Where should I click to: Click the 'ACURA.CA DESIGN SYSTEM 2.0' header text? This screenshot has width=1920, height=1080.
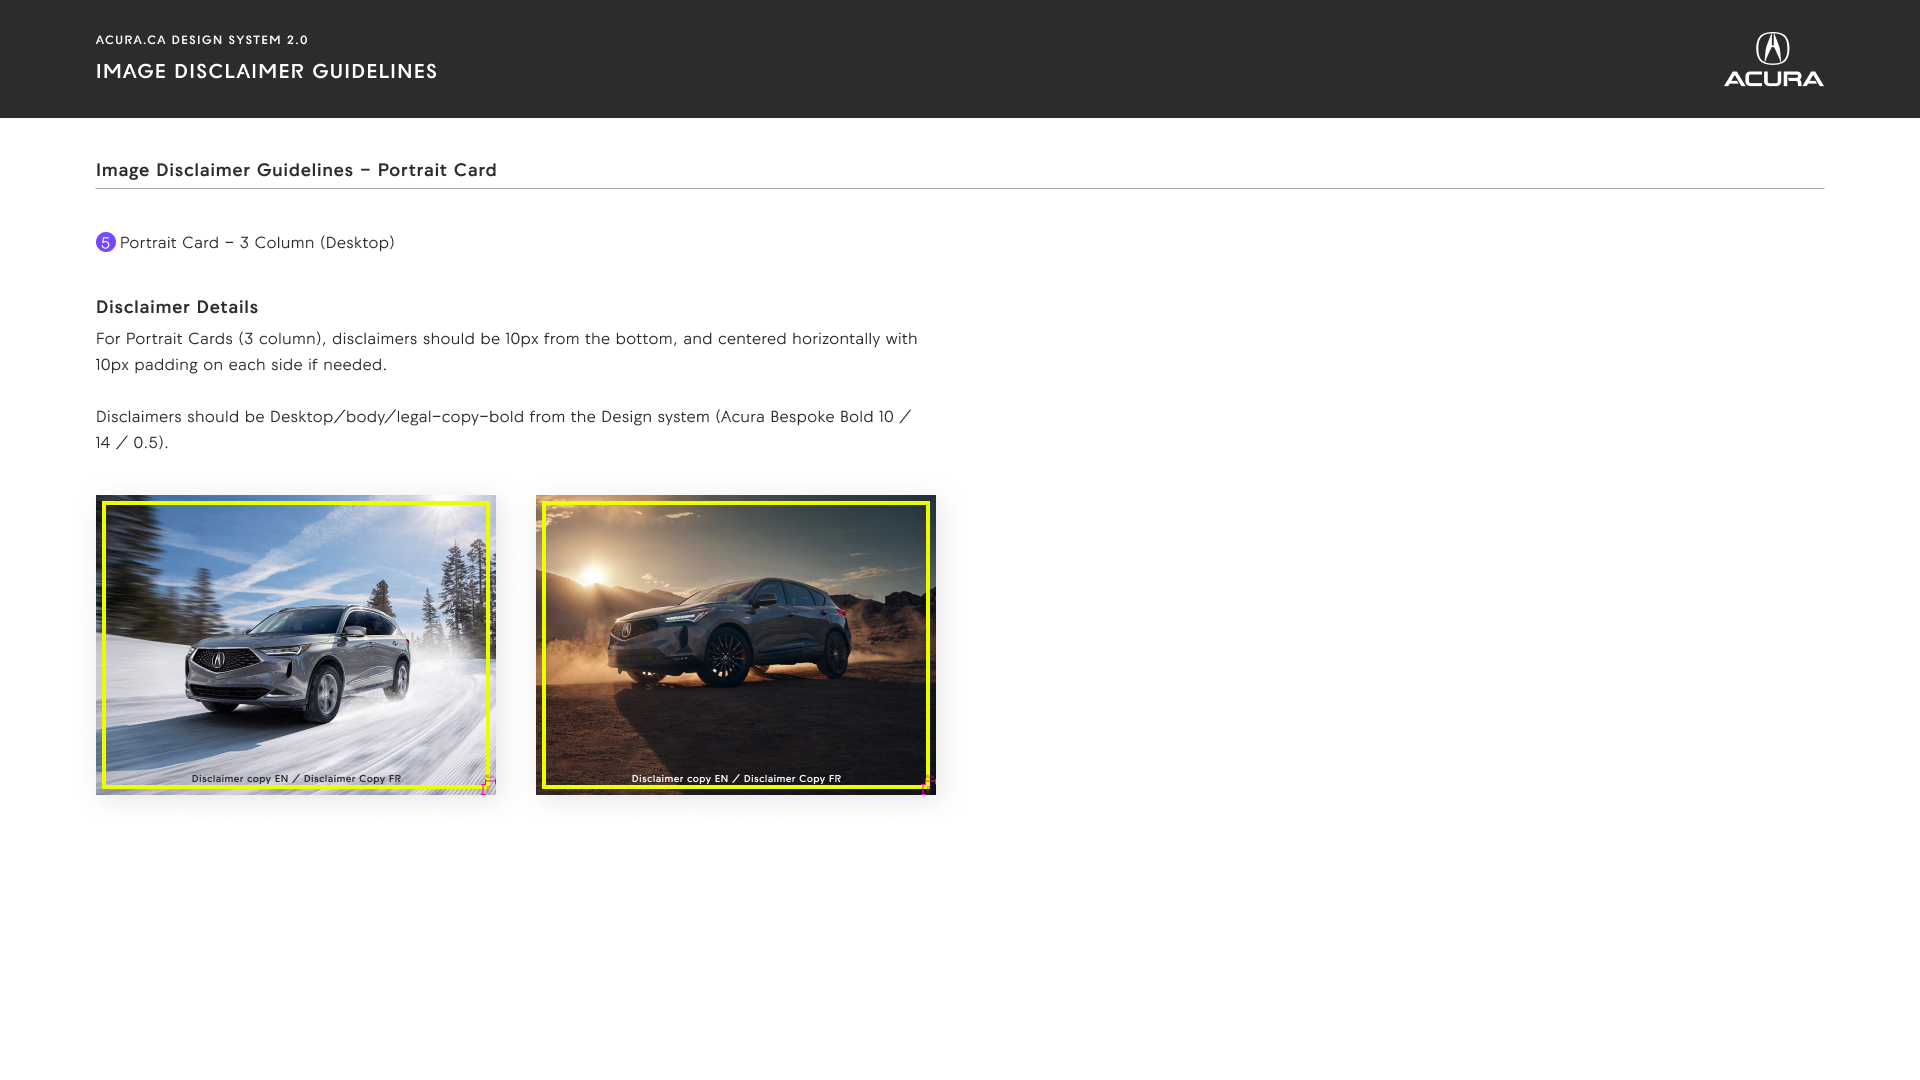pyautogui.click(x=202, y=40)
